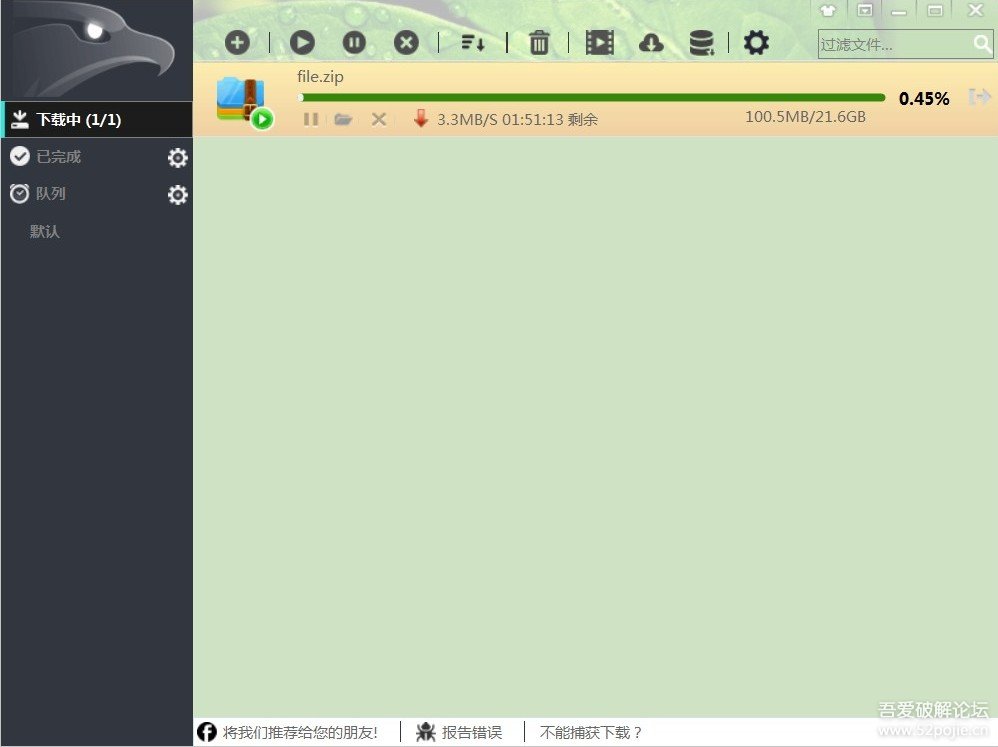Click the toolbar cancel download X icon
Screen dimensions: 998x747
coord(406,42)
